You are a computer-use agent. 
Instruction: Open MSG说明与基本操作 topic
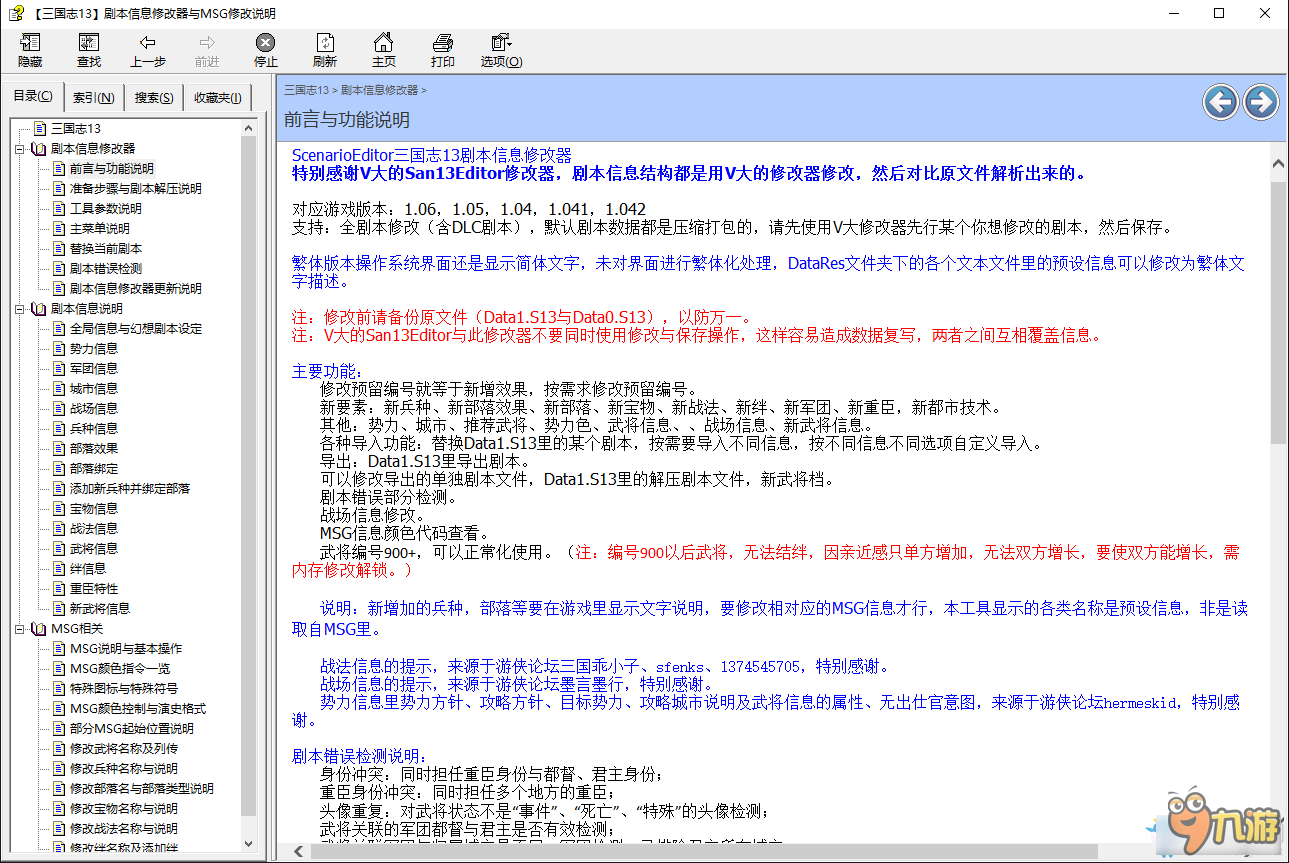[126, 649]
